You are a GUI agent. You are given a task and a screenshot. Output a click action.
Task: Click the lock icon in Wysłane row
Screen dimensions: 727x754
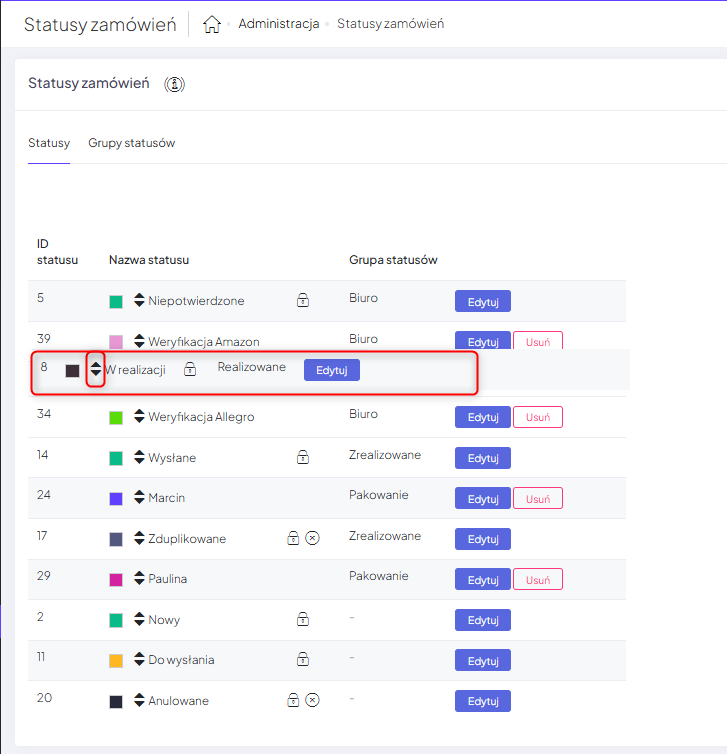302,457
